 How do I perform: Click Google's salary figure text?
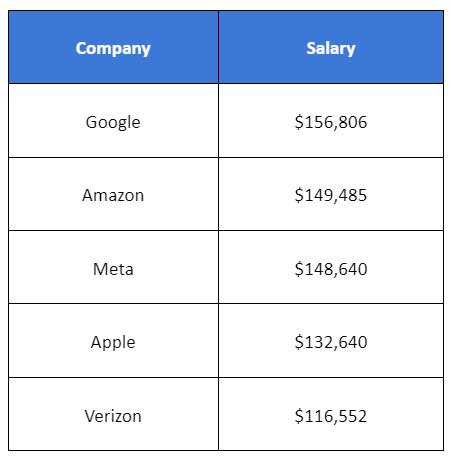point(331,122)
